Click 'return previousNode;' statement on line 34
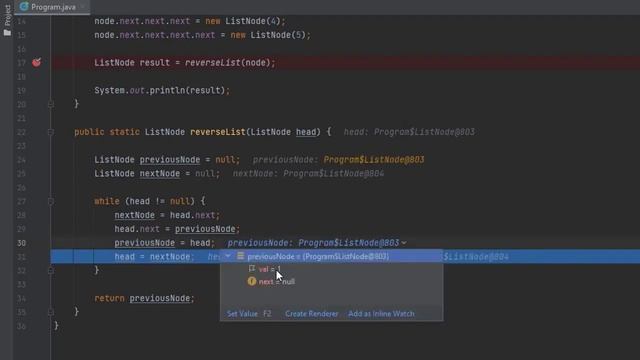This screenshot has width=640, height=360. point(144,298)
